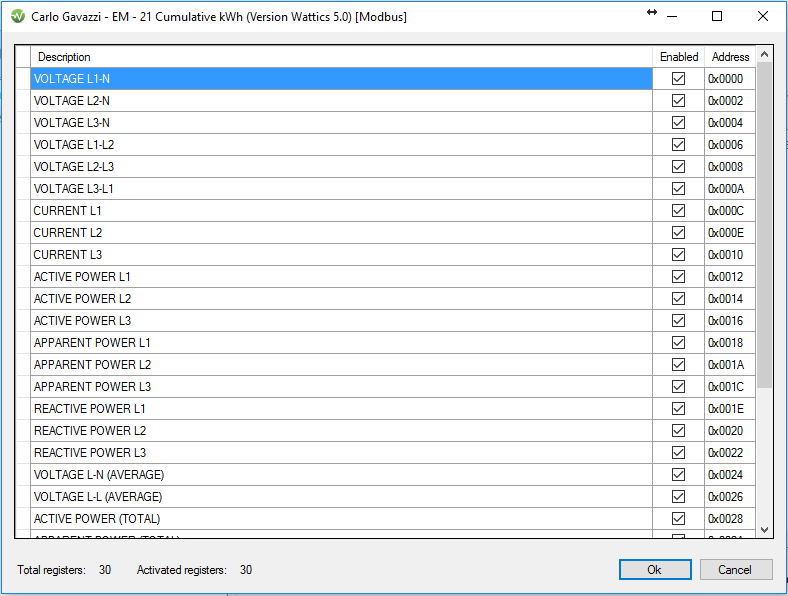Click address cell 0x000E
Viewport: 788px width, 596px height.
point(730,233)
